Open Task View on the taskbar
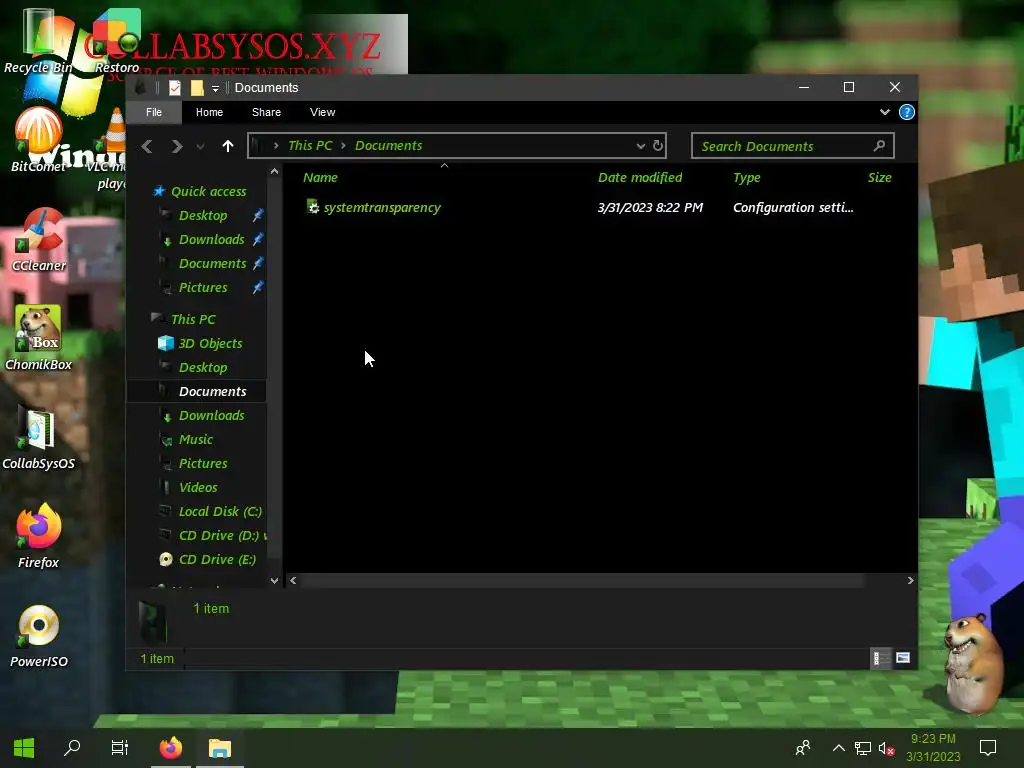Image resolution: width=1024 pixels, height=768 pixels. (120, 748)
